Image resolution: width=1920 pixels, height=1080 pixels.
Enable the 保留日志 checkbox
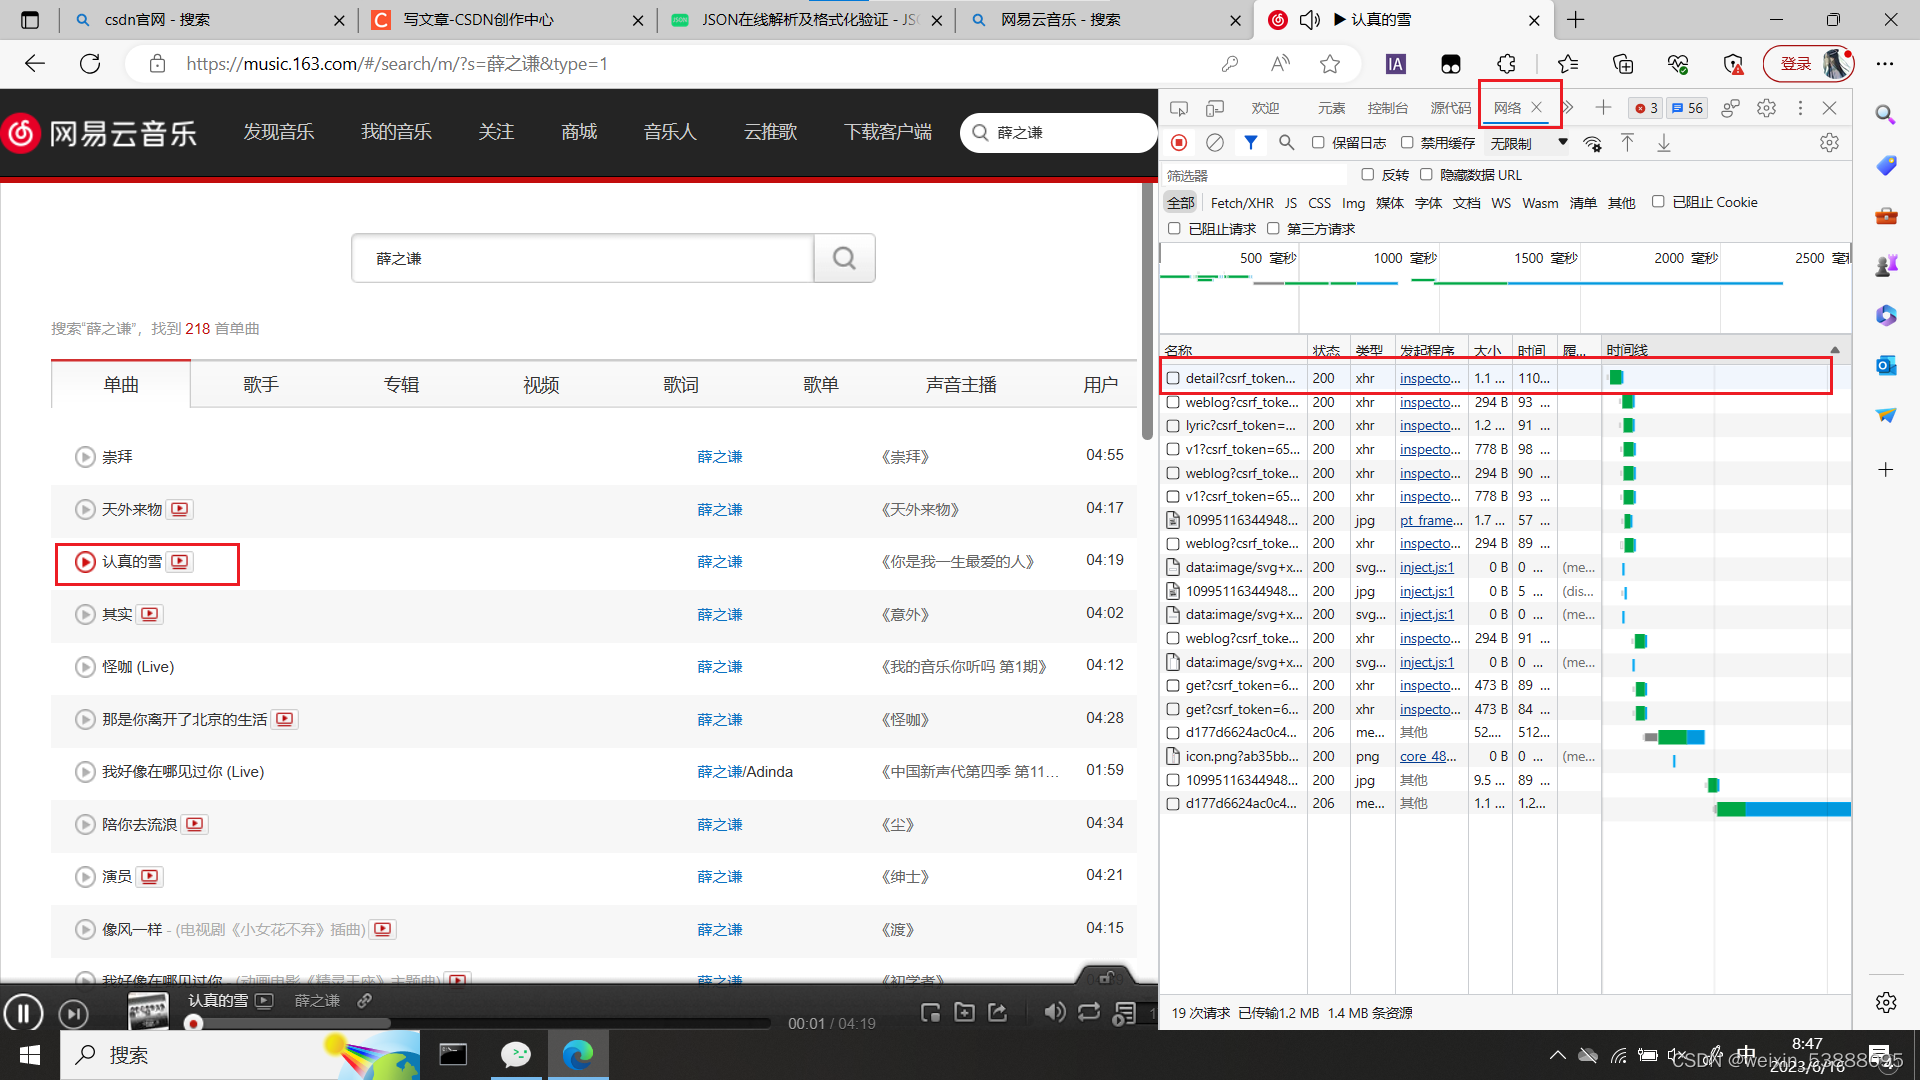coord(1318,143)
